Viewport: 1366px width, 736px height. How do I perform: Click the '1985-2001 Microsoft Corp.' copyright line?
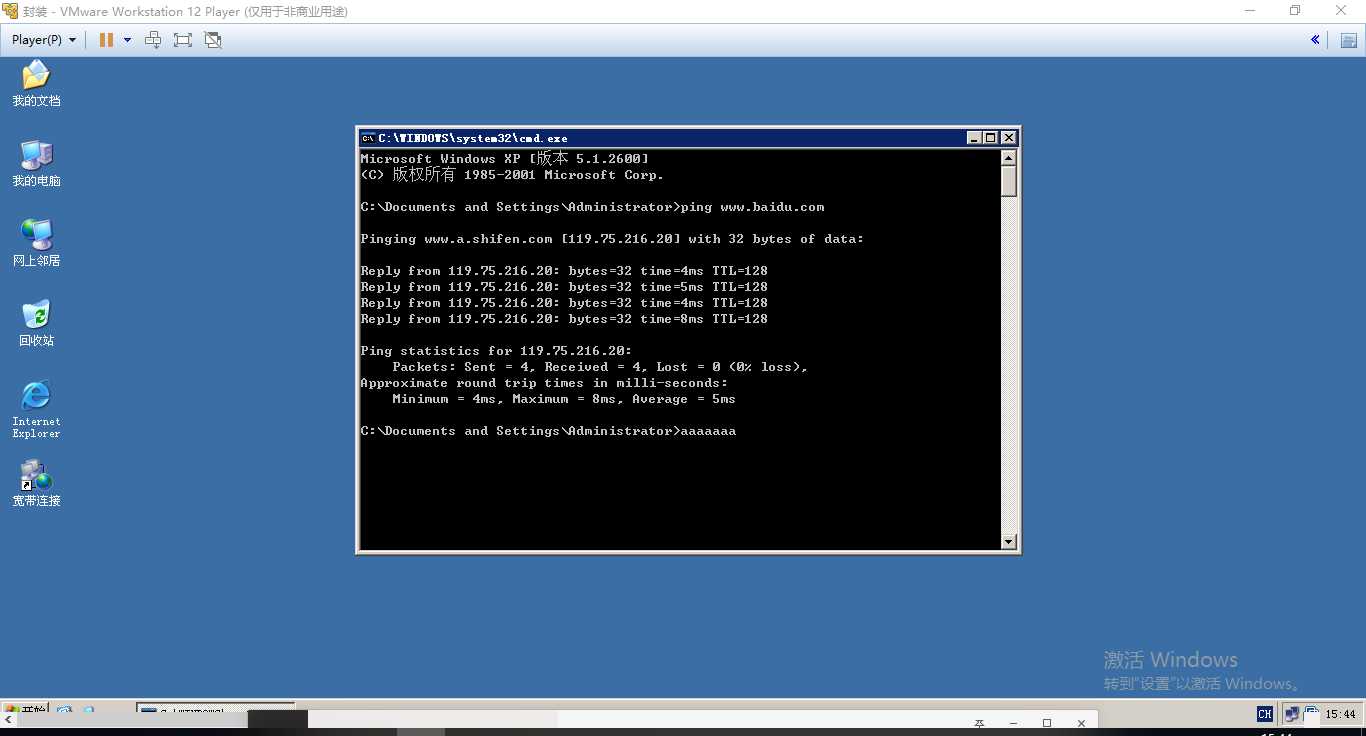(512, 175)
